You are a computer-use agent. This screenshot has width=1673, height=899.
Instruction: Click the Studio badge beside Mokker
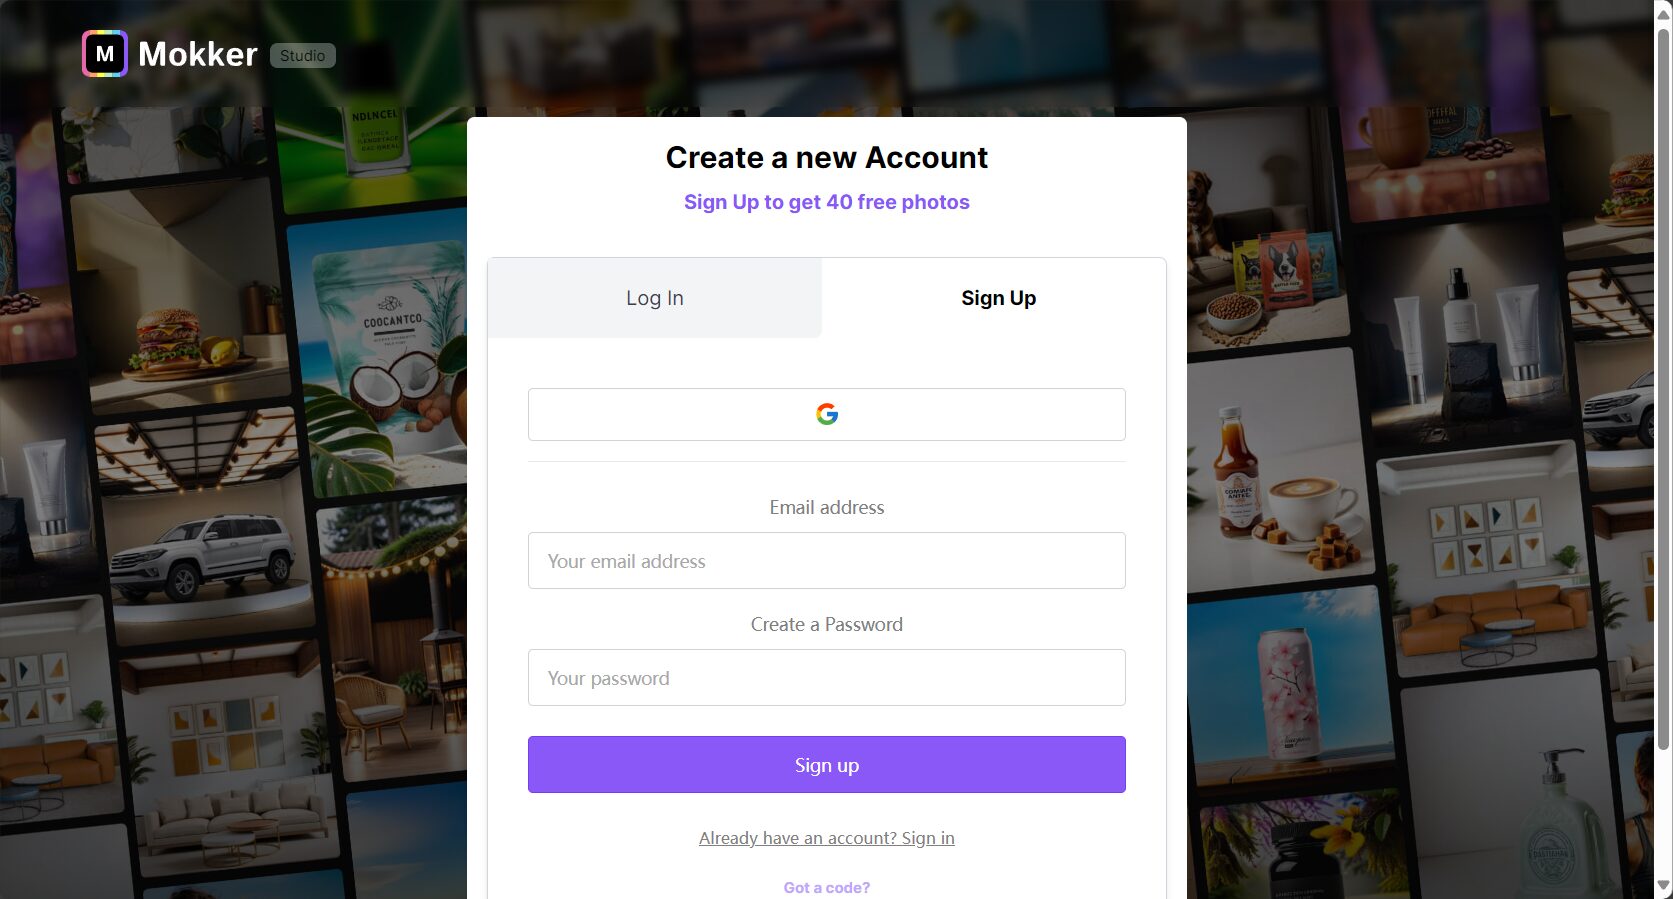point(302,56)
